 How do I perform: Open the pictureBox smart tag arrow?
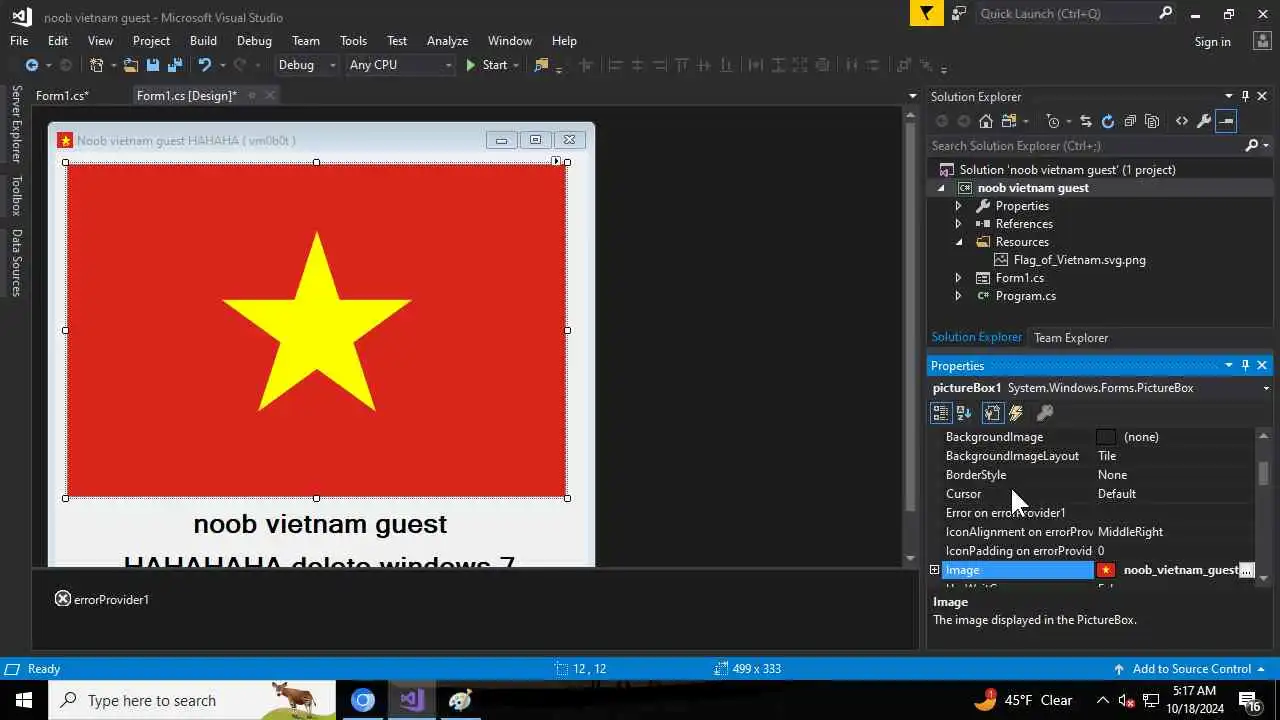[556, 161]
